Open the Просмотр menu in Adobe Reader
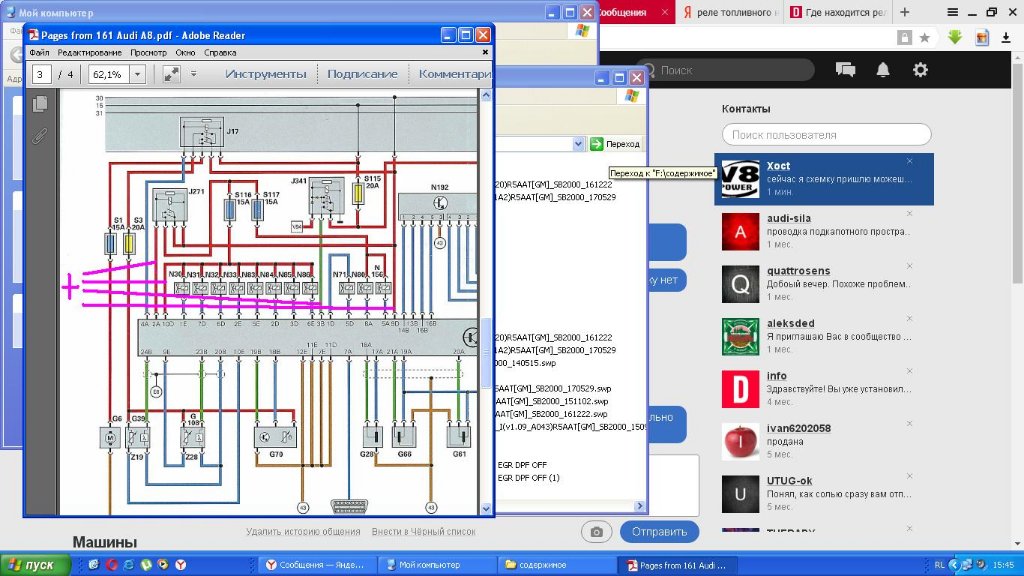This screenshot has height=576, width=1024. point(148,52)
